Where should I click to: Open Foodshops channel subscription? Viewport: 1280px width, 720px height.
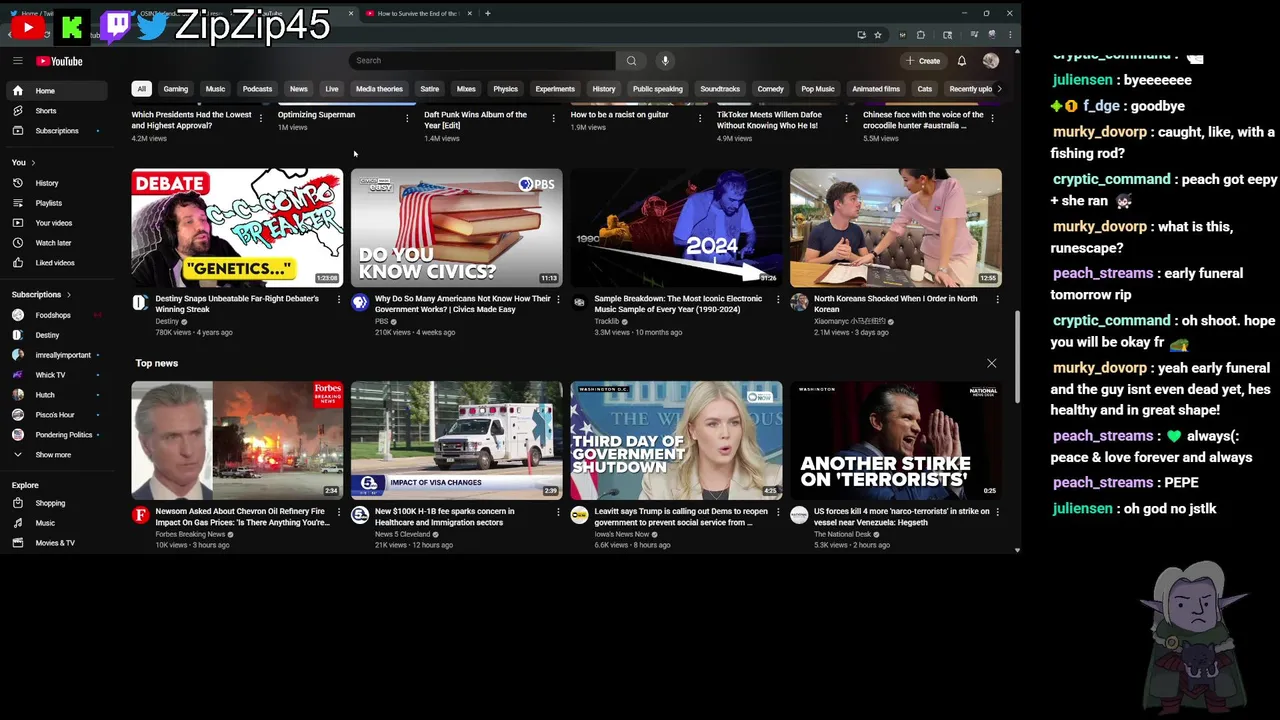pos(55,315)
